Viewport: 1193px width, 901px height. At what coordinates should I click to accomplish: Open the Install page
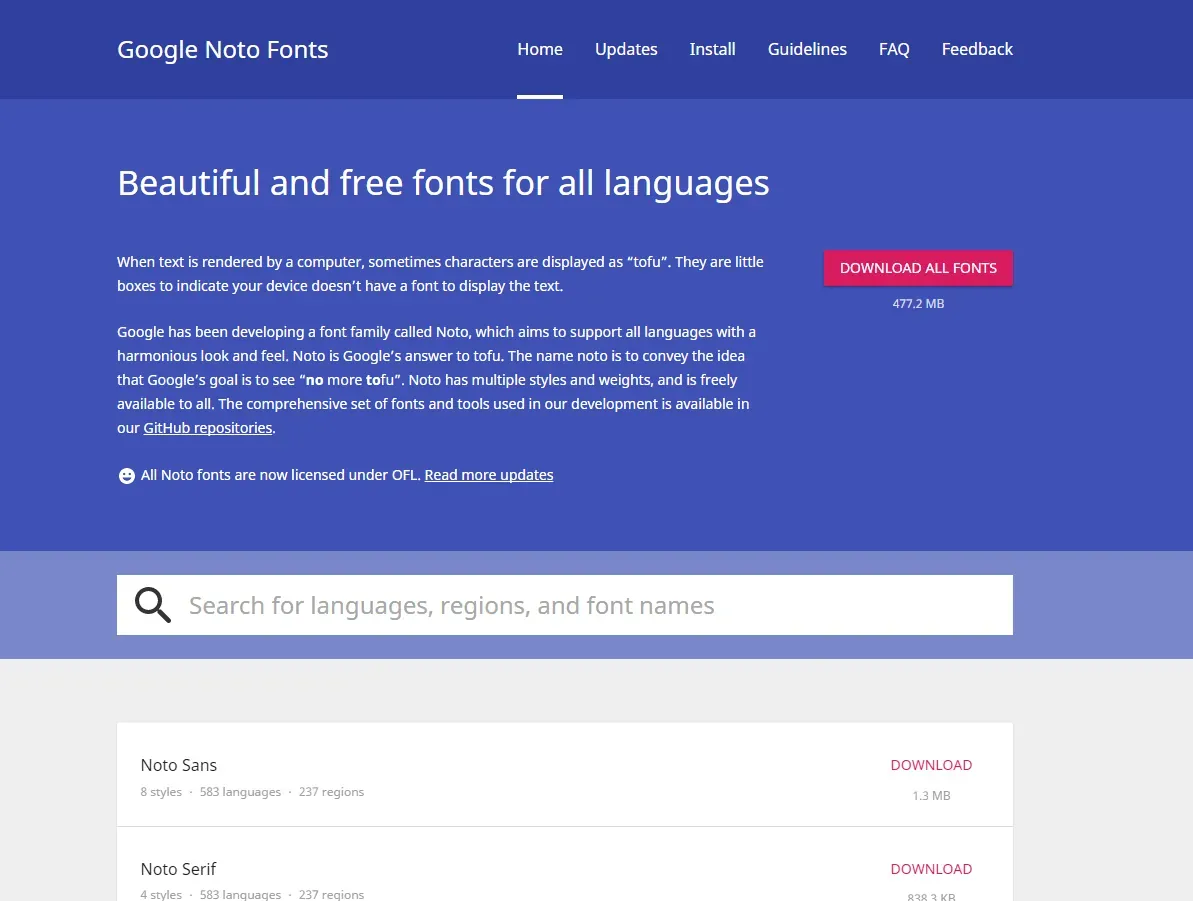(x=712, y=49)
